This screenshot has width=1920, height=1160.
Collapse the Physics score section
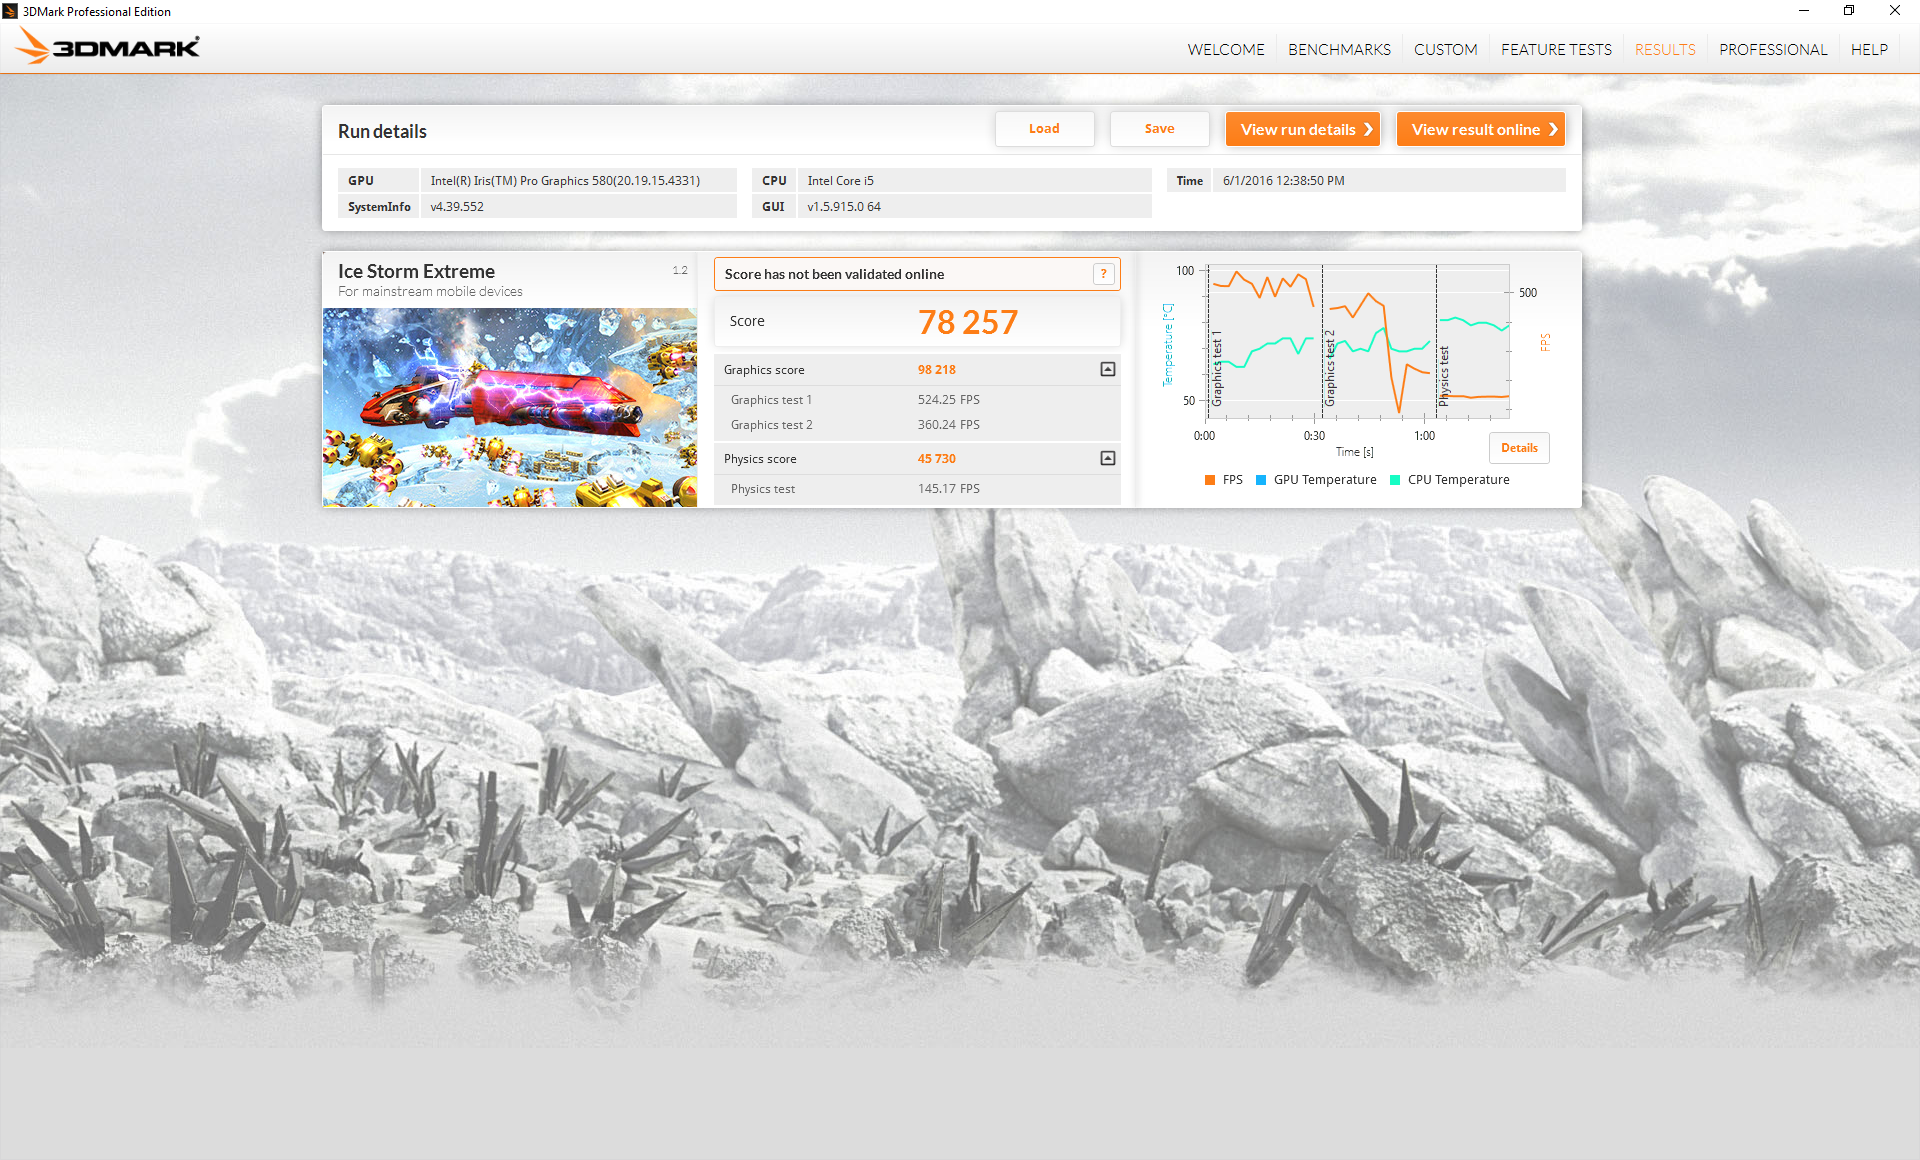[1107, 458]
